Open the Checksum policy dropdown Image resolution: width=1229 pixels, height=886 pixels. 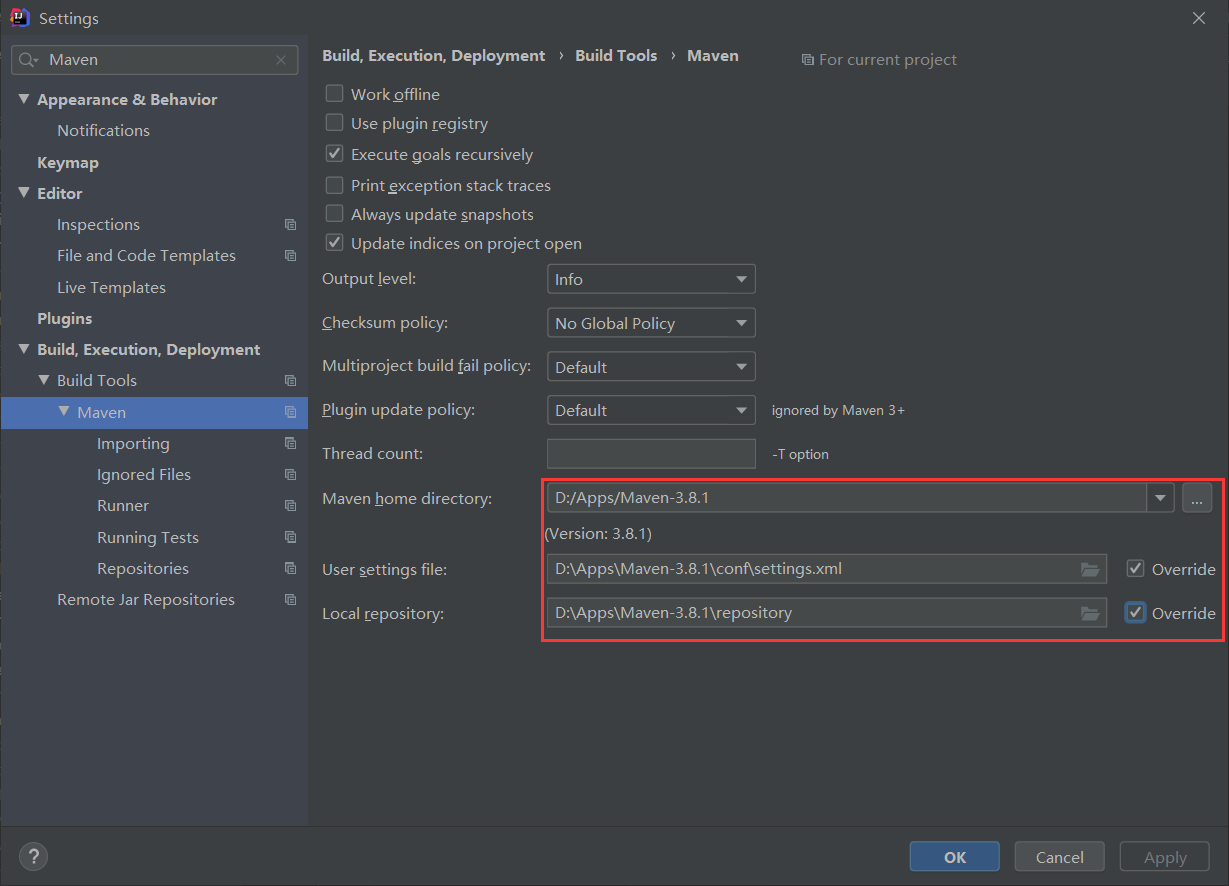pos(651,324)
